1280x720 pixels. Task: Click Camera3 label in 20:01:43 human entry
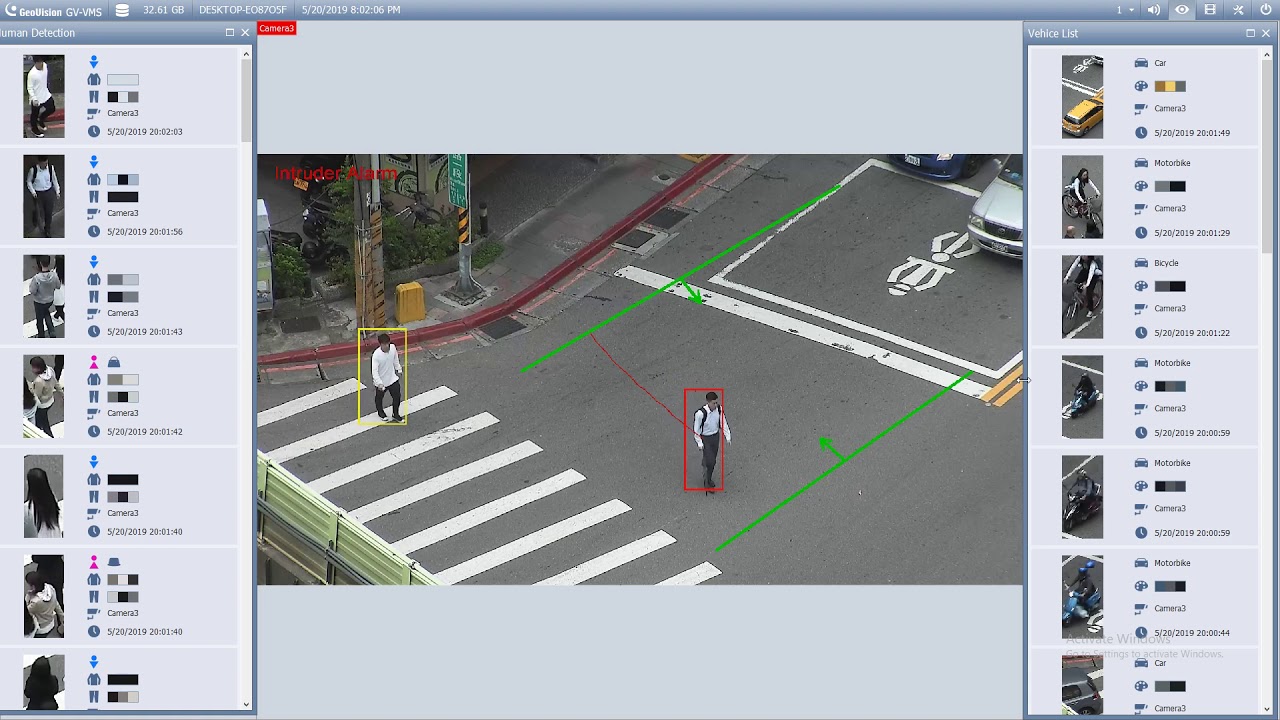click(123, 313)
